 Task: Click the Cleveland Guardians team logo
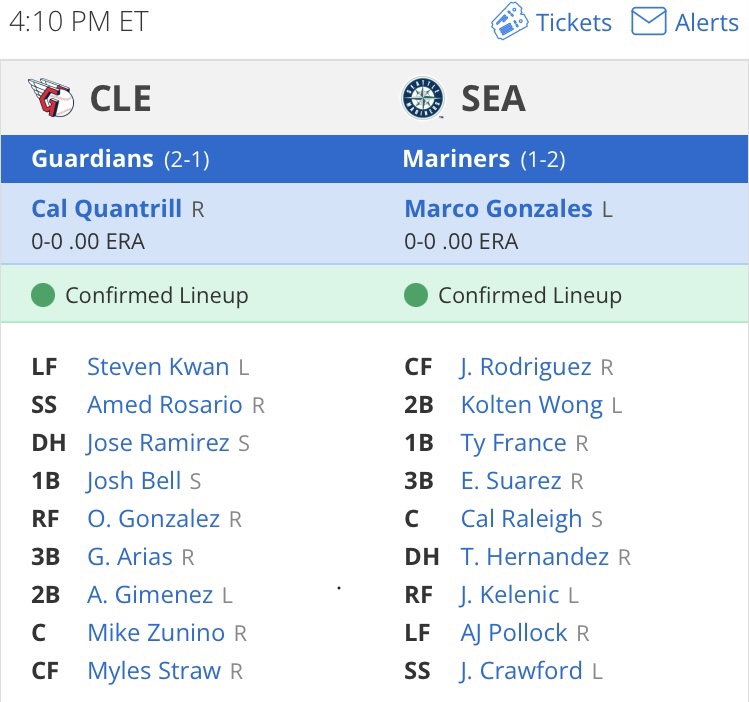click(x=50, y=98)
